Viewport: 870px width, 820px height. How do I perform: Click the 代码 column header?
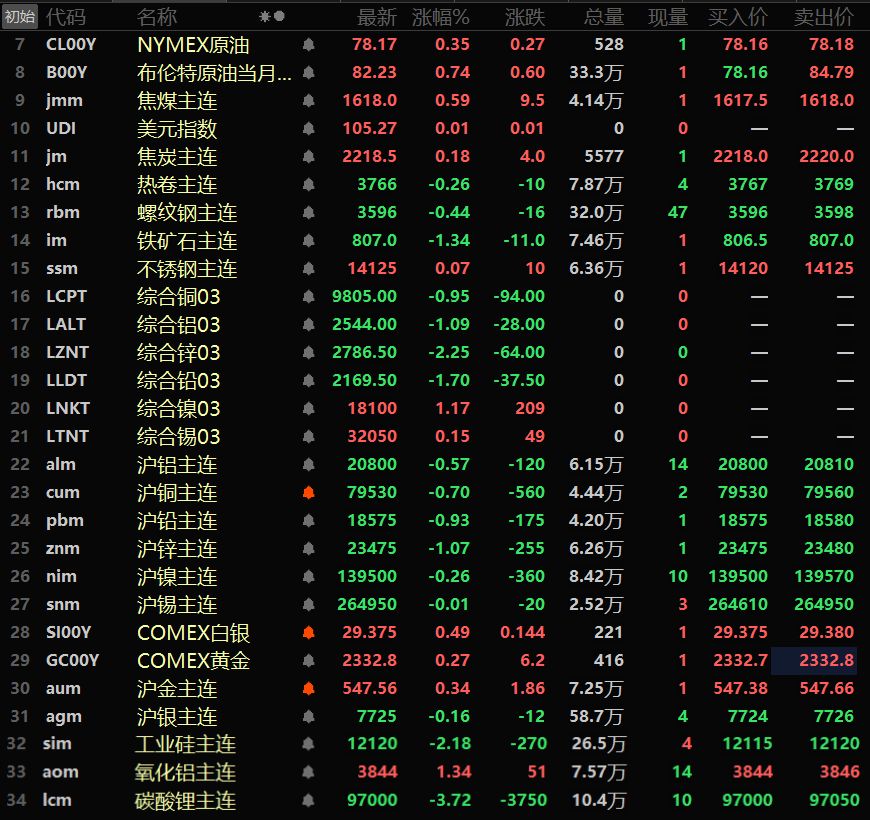click(x=66, y=17)
